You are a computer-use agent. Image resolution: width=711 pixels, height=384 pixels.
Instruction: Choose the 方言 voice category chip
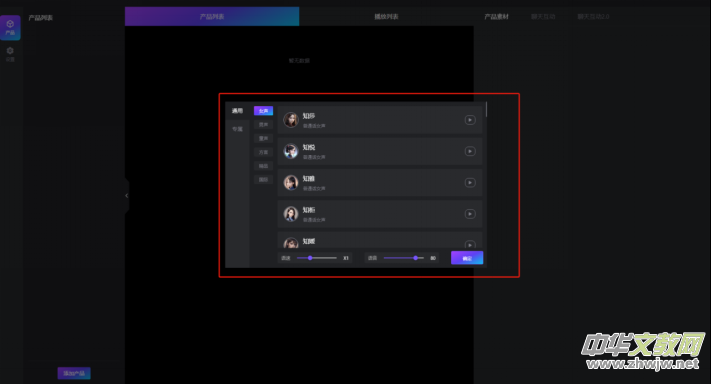tap(263, 152)
